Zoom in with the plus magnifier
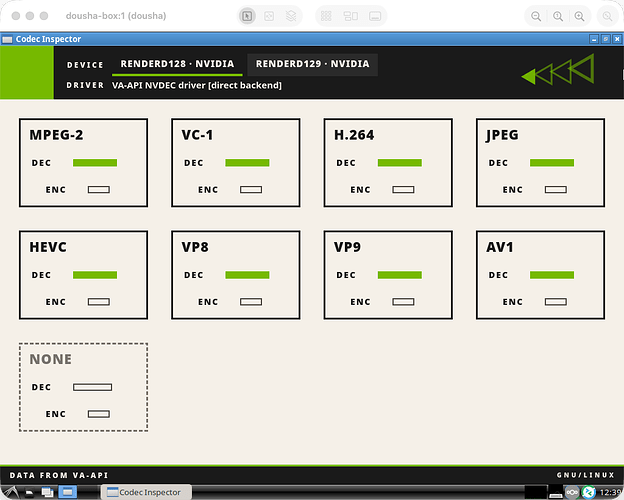This screenshot has width=624, height=500. point(579,16)
